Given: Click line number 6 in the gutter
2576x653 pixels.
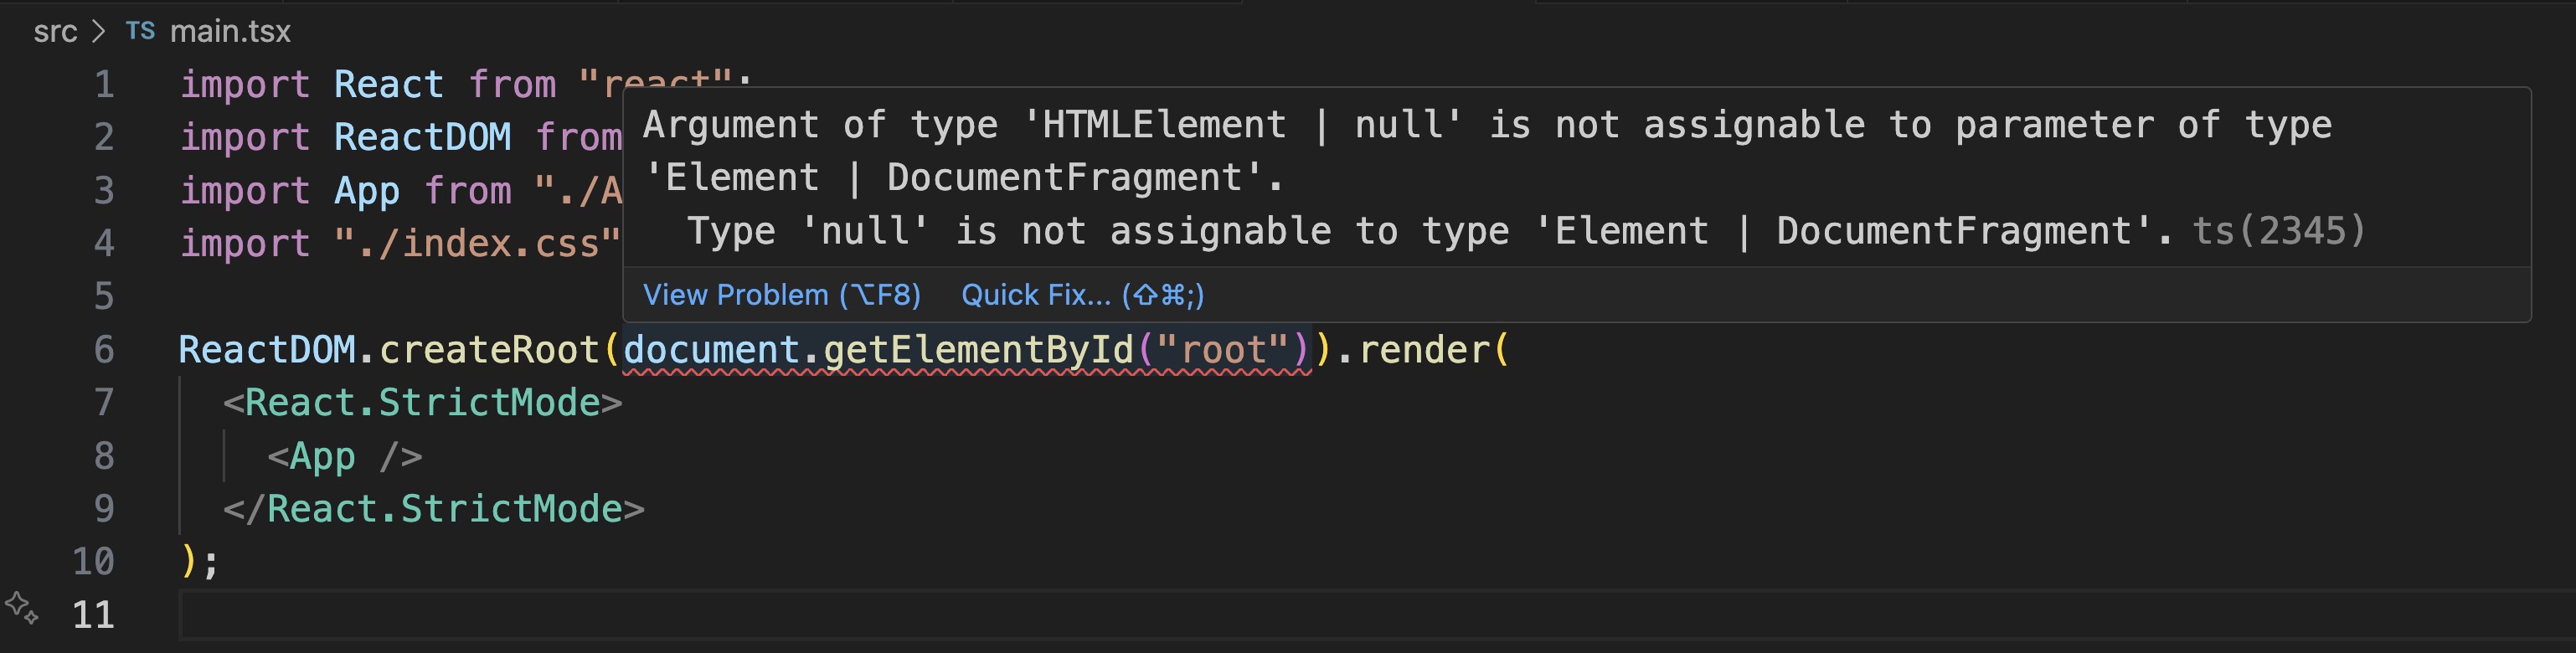Looking at the screenshot, I should tap(104, 350).
